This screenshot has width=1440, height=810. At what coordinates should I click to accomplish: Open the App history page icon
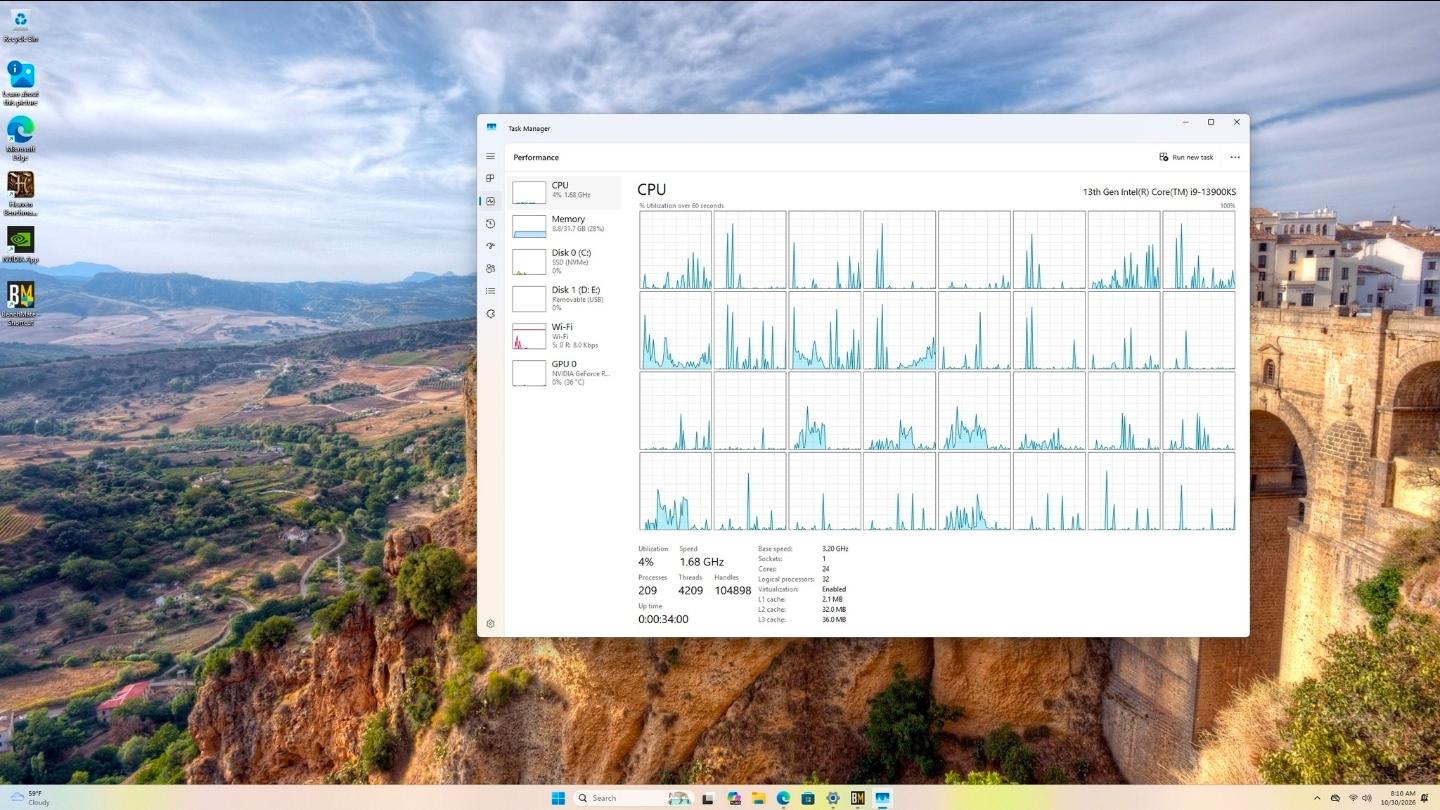[490, 224]
